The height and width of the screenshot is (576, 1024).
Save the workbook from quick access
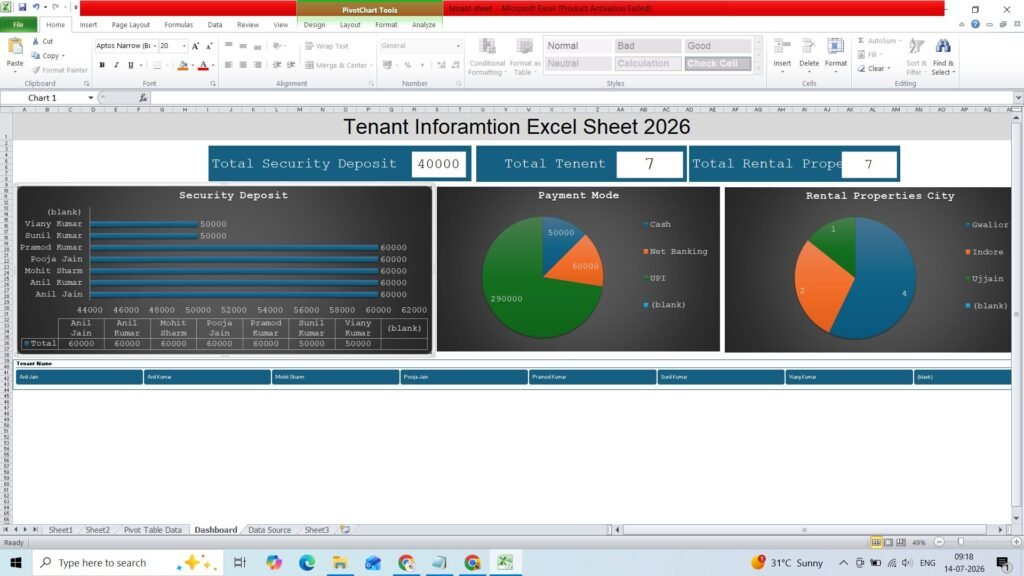pyautogui.click(x=22, y=7)
